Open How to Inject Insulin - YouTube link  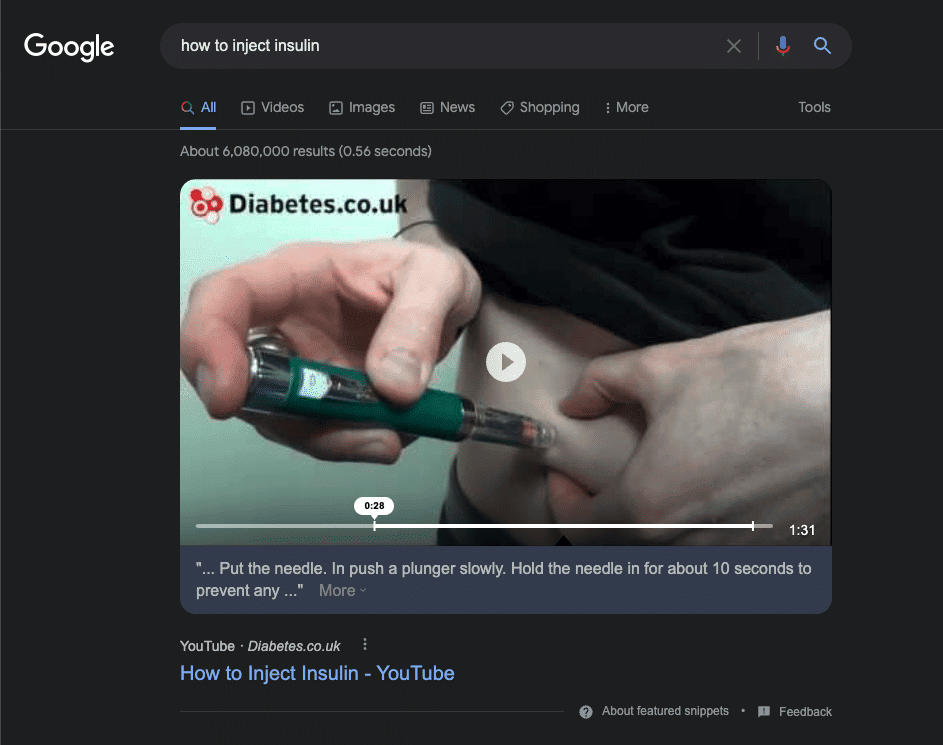(317, 673)
